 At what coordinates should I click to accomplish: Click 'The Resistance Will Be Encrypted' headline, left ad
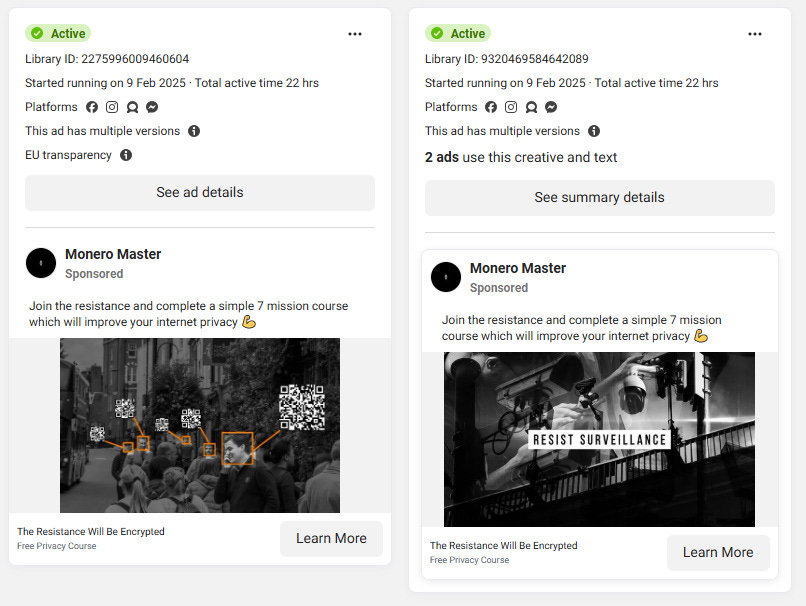[91, 531]
